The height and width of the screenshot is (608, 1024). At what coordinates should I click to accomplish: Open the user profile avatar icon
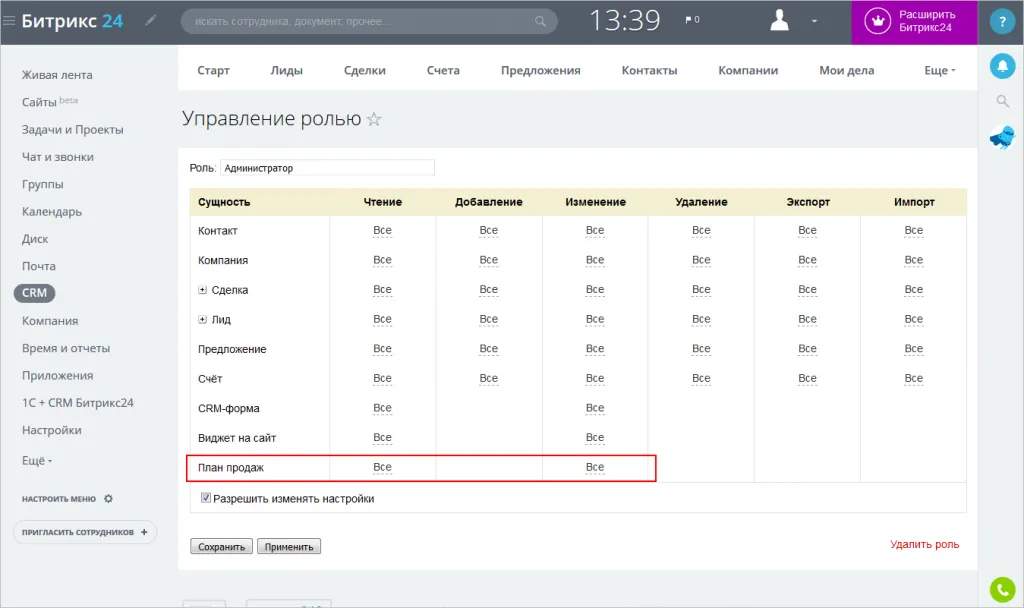781,21
